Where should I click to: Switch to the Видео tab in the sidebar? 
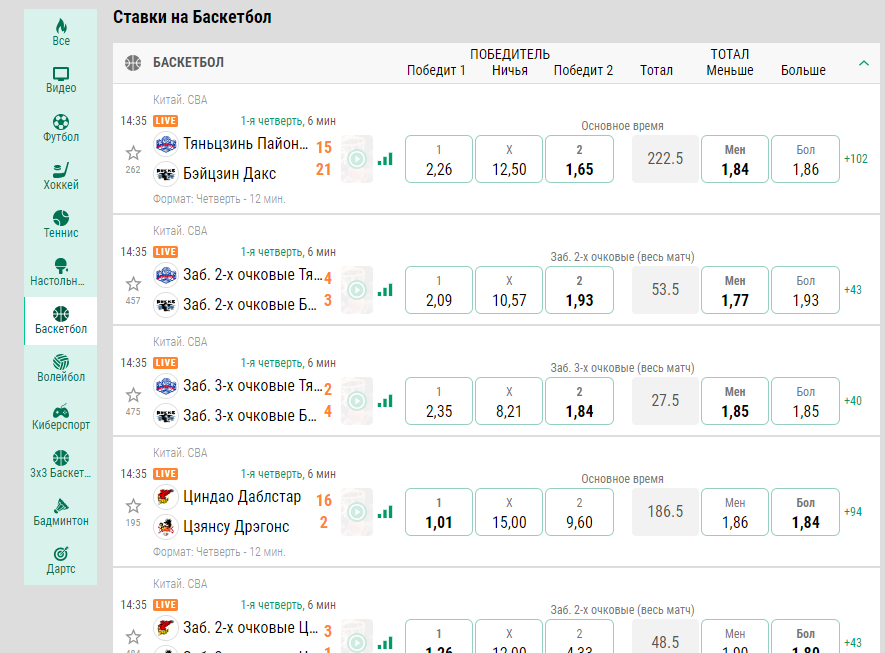coord(61,80)
